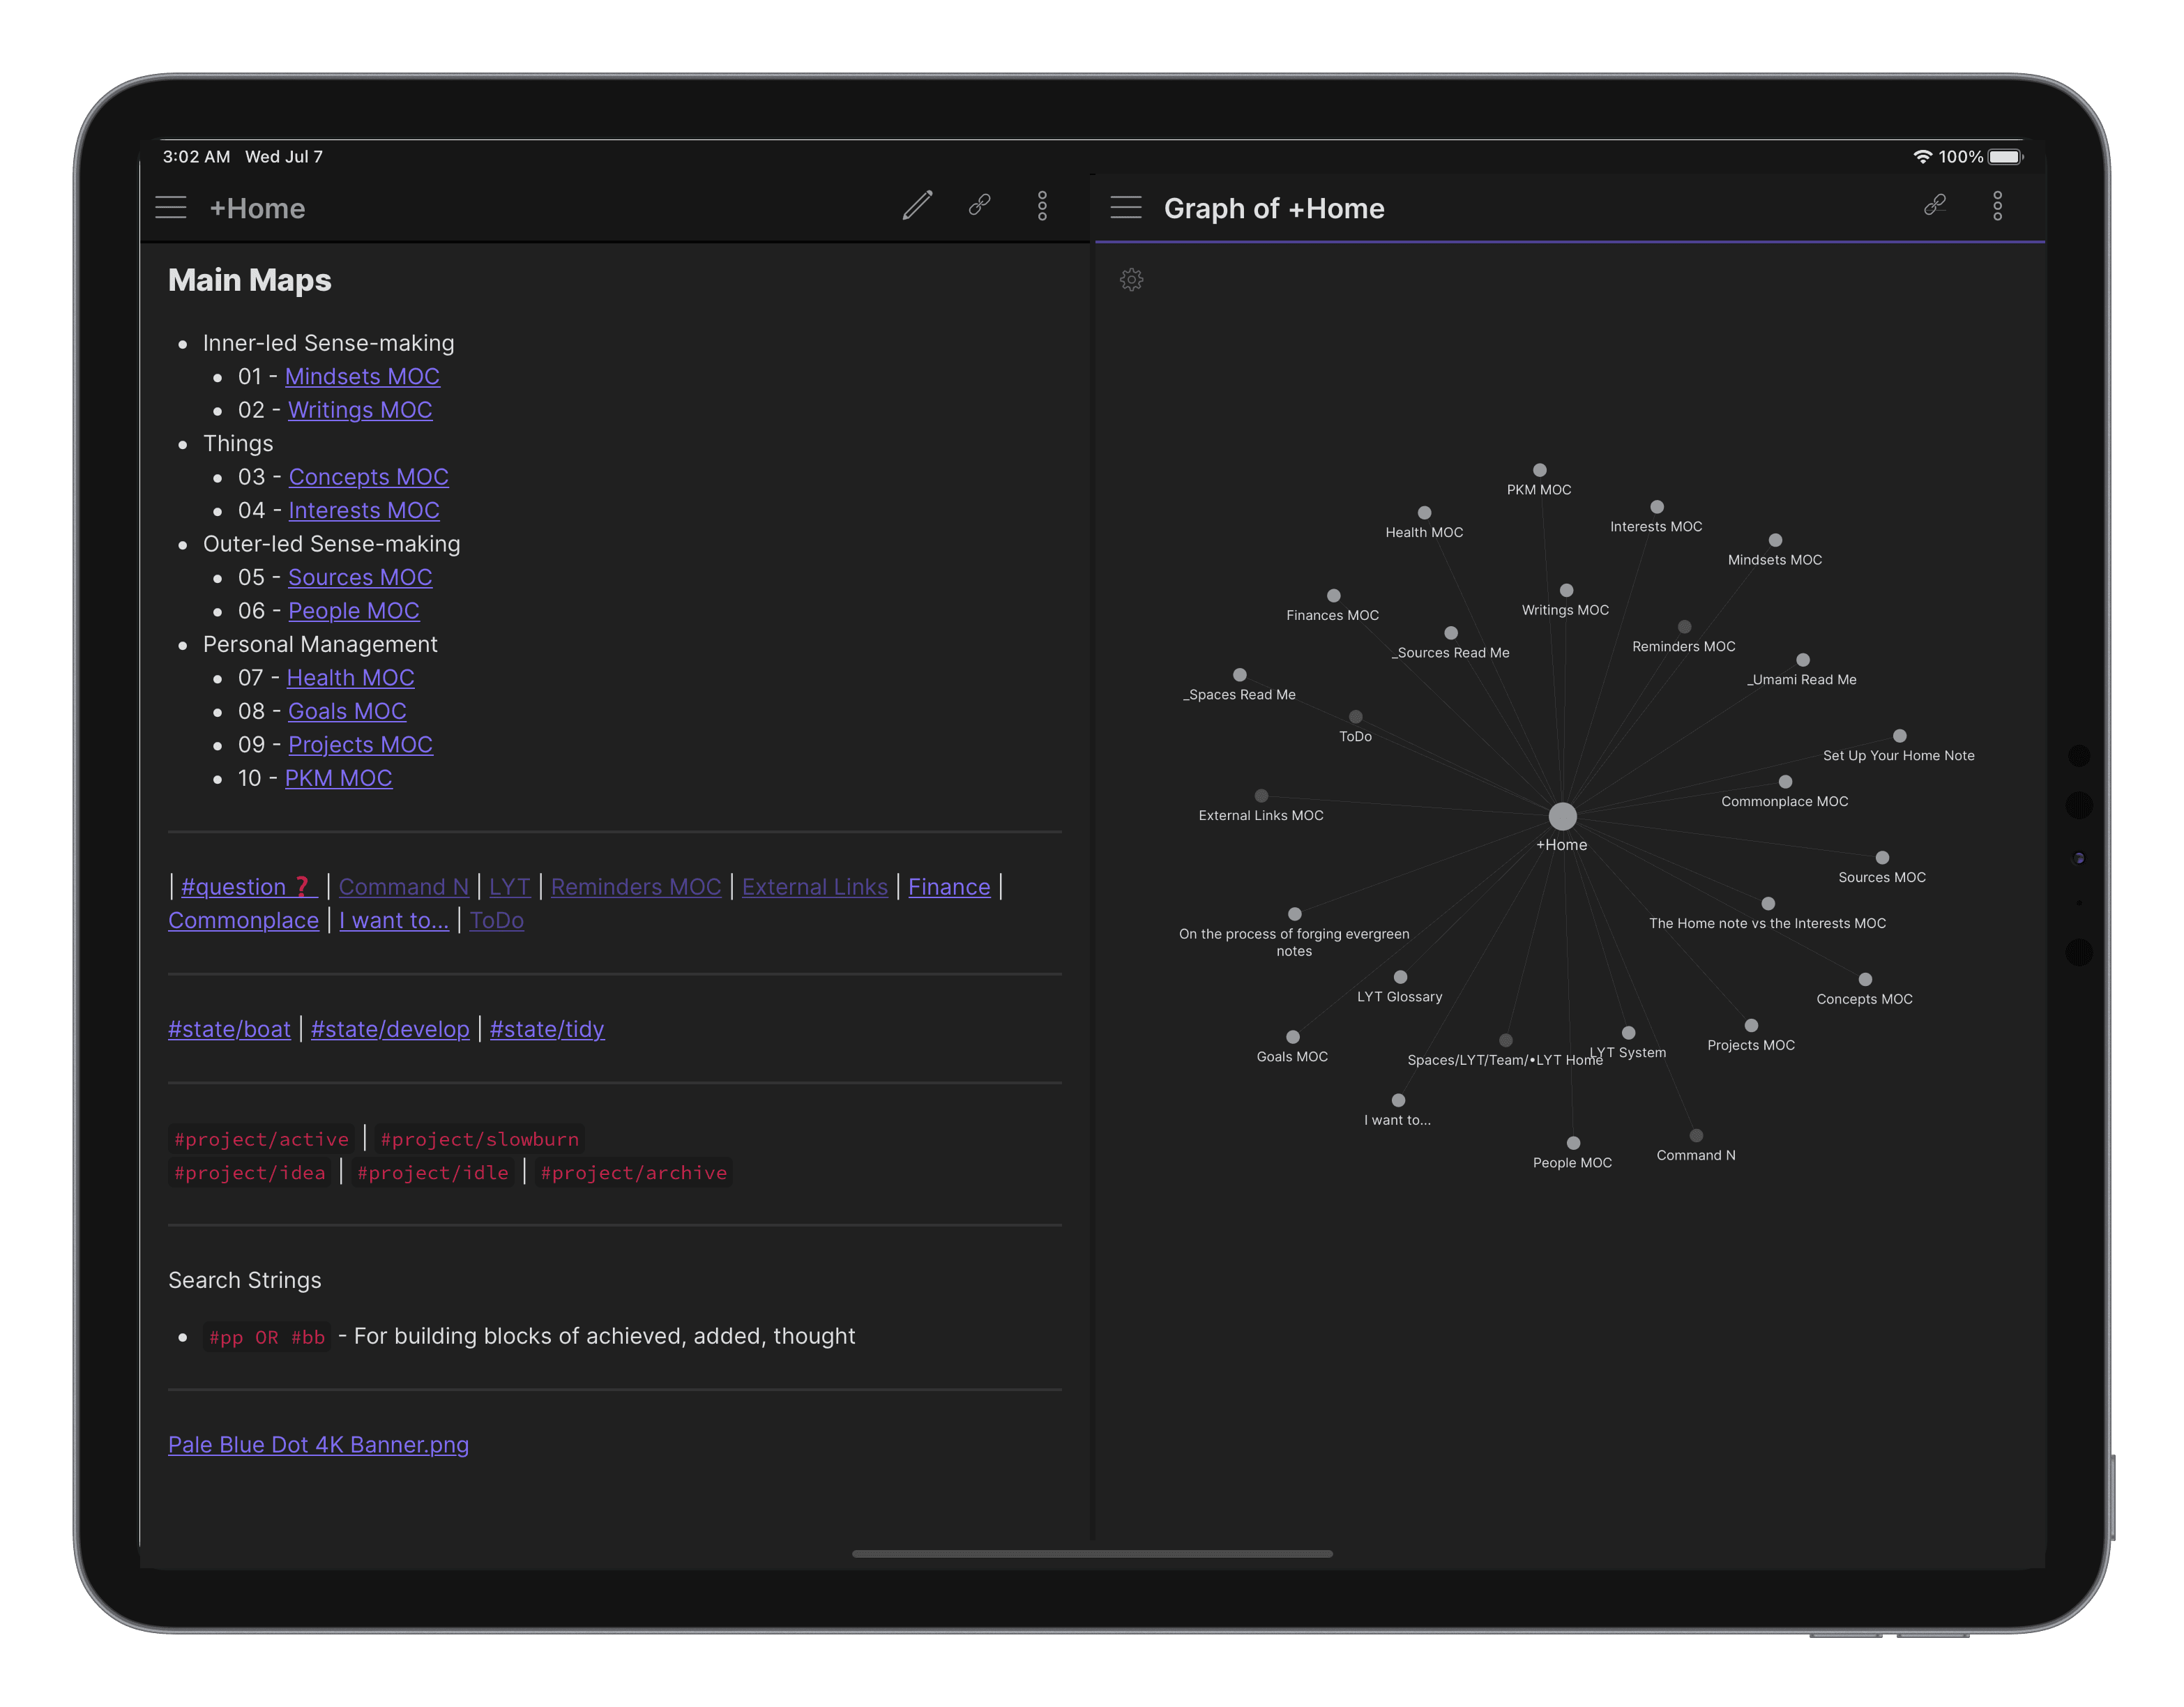Select the I want to... graph node
Screen dimensions: 2184x1707
(1398, 1101)
